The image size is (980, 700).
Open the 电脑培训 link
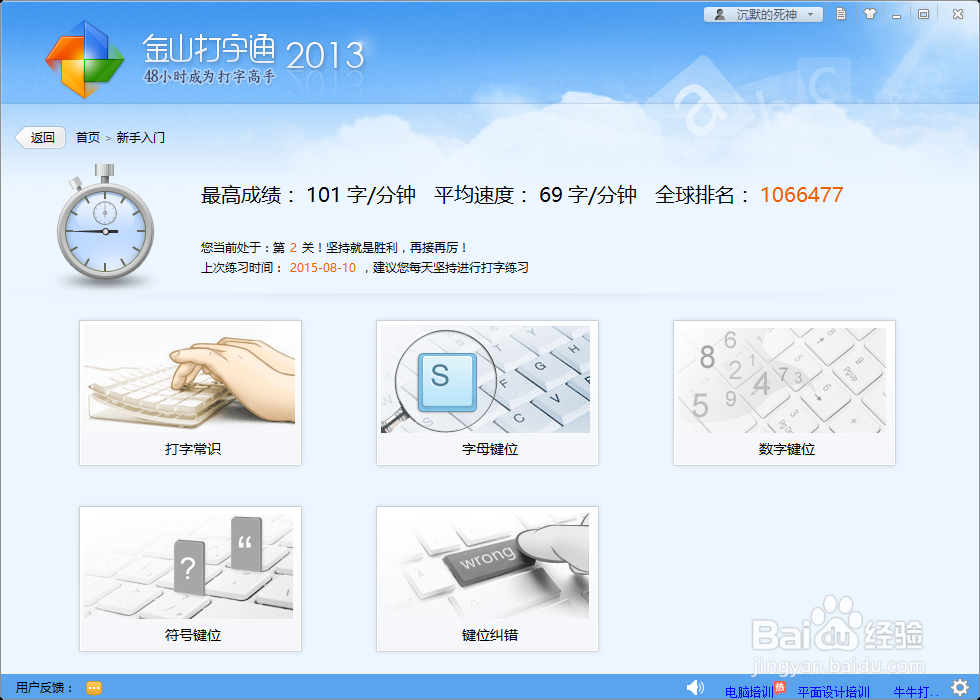point(749,692)
